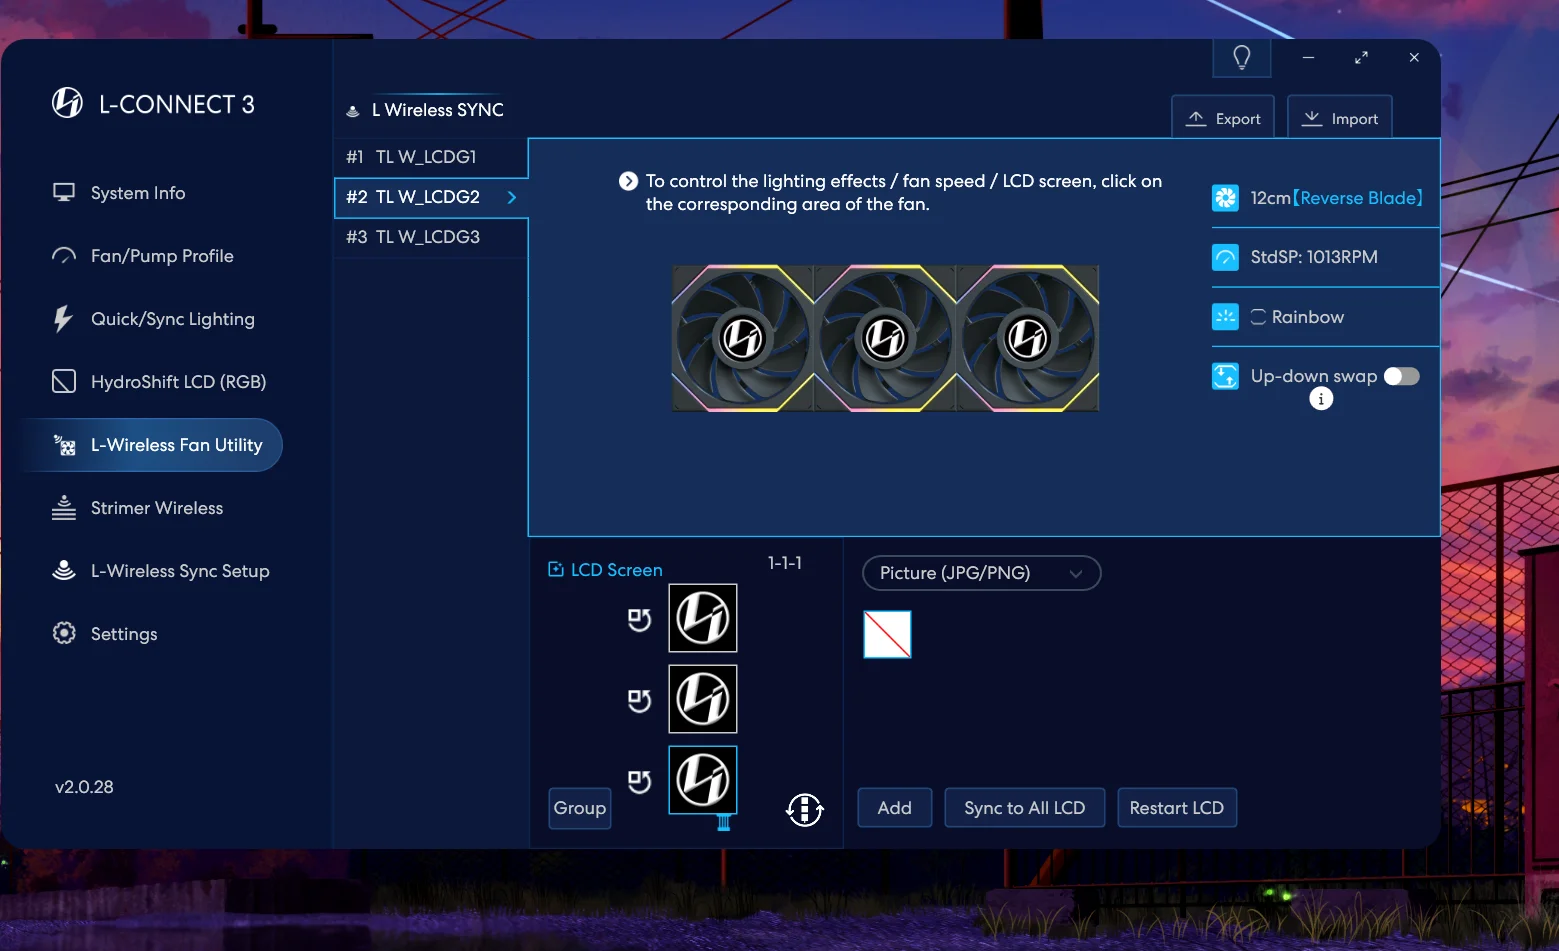1559x951 pixels.
Task: Select the top LCD screen thumbnail
Action: (x=703, y=618)
